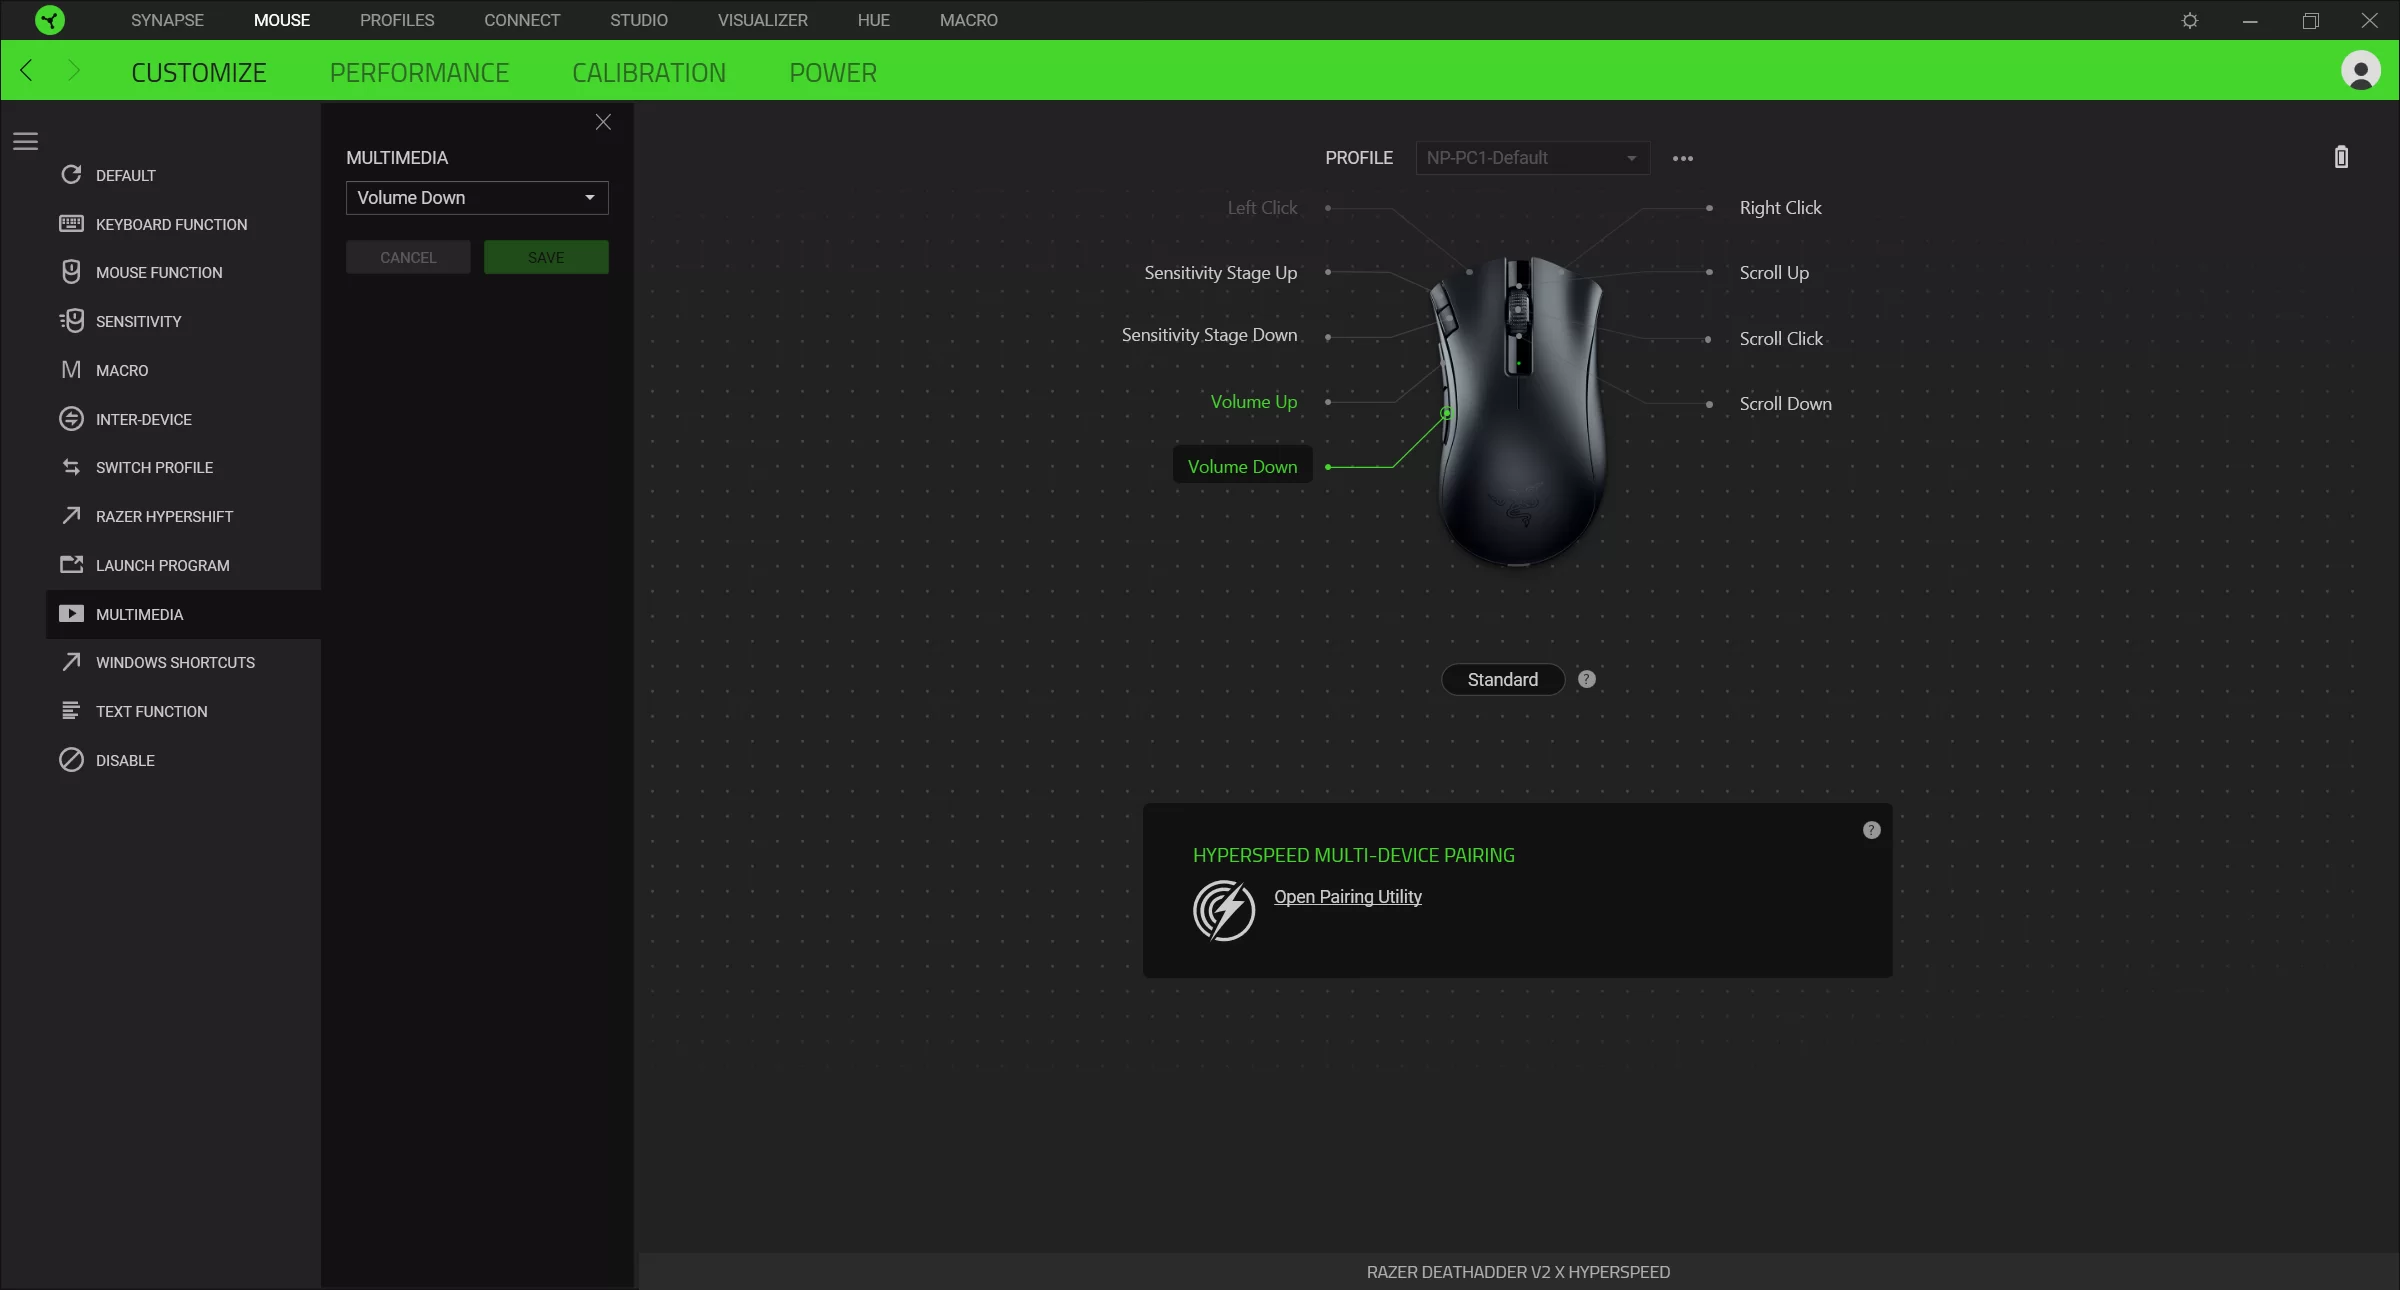This screenshot has height=1290, width=2400.
Task: Select the Scroll Click button assignment
Action: pyautogui.click(x=1781, y=339)
